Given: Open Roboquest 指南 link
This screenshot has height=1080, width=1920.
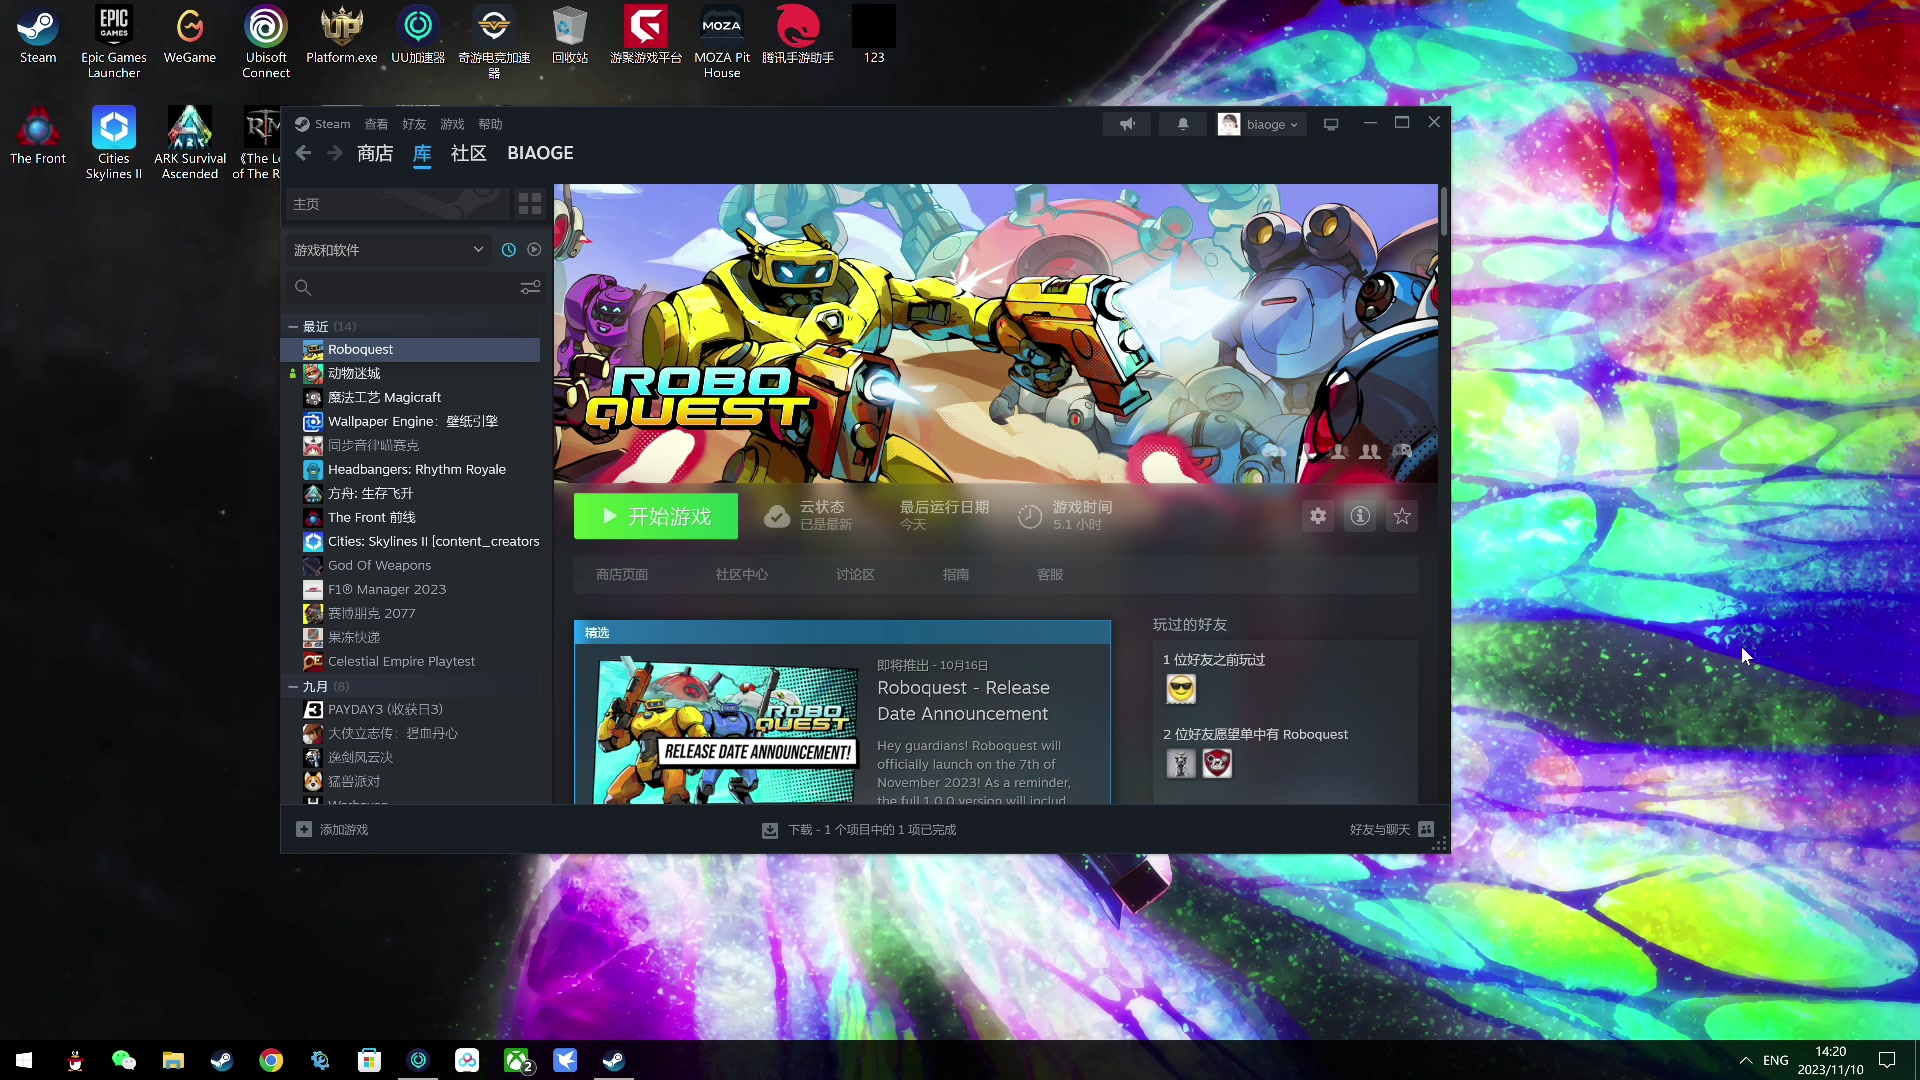Looking at the screenshot, I should 956,575.
